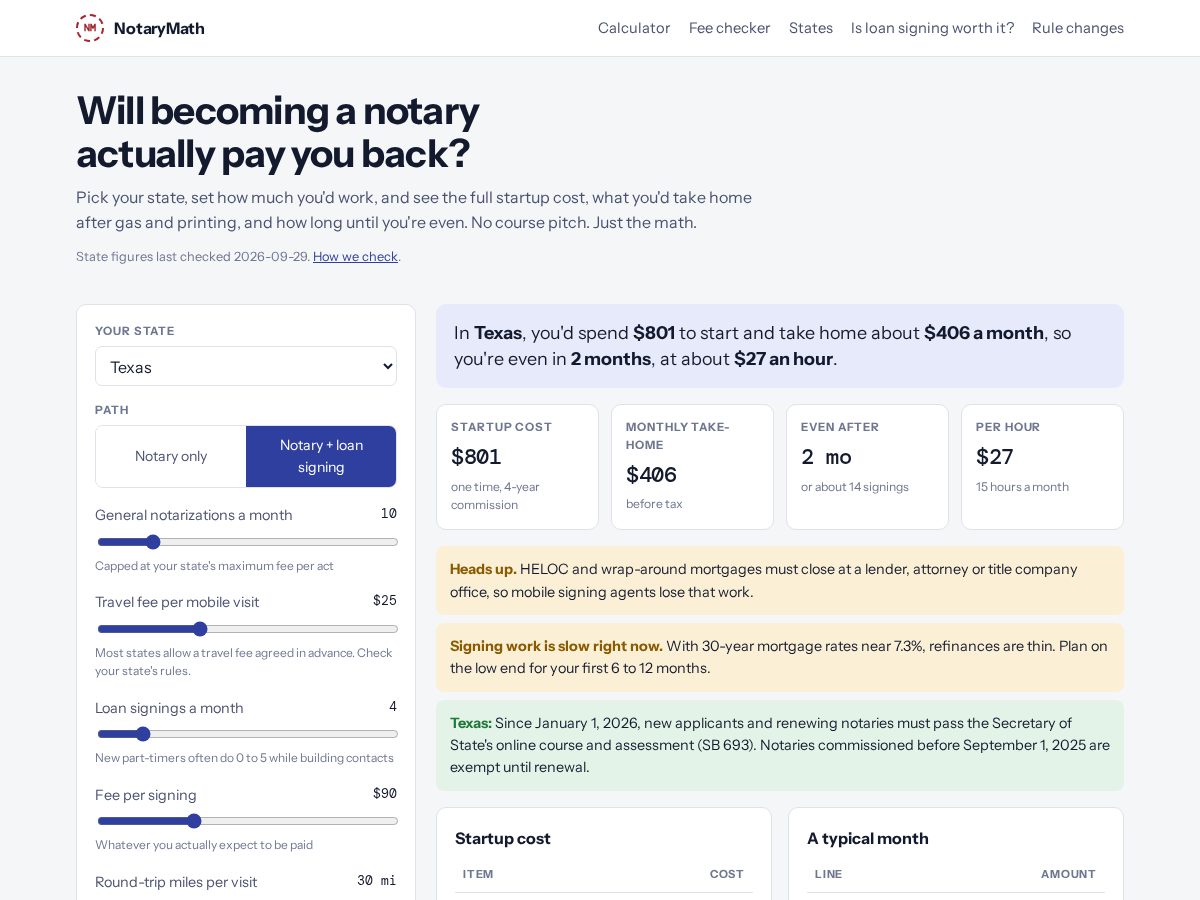Click the Even After 2 mo card
This screenshot has width=1200, height=900.
tap(867, 467)
